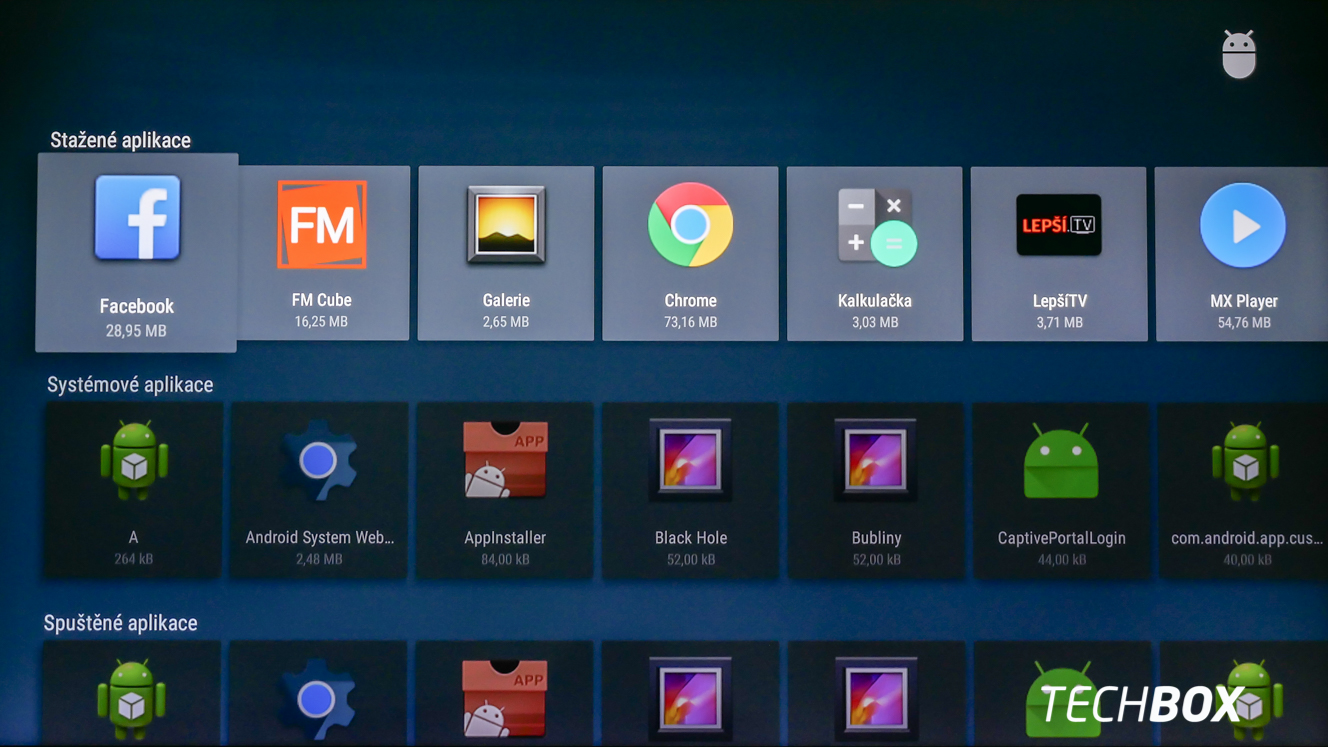This screenshot has width=1328, height=747.
Task: Open the MX Player app
Action: click(1242, 254)
